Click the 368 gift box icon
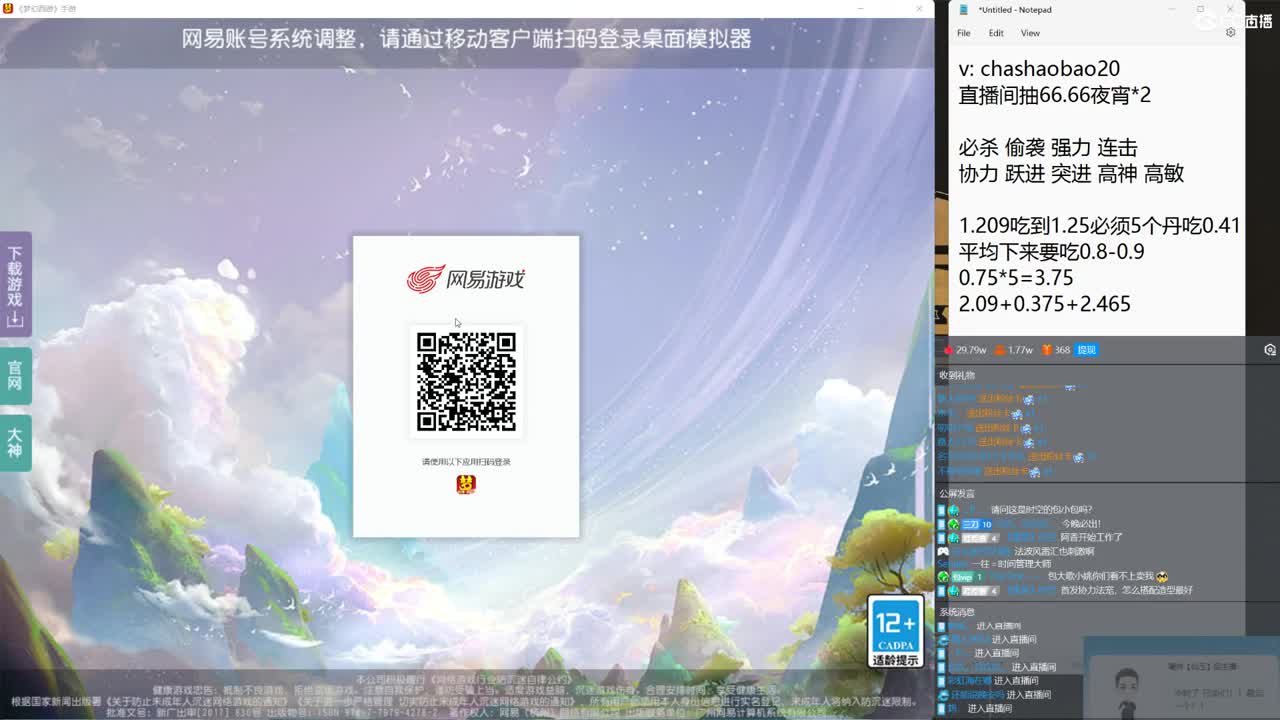1280x720 pixels. (x=1046, y=350)
